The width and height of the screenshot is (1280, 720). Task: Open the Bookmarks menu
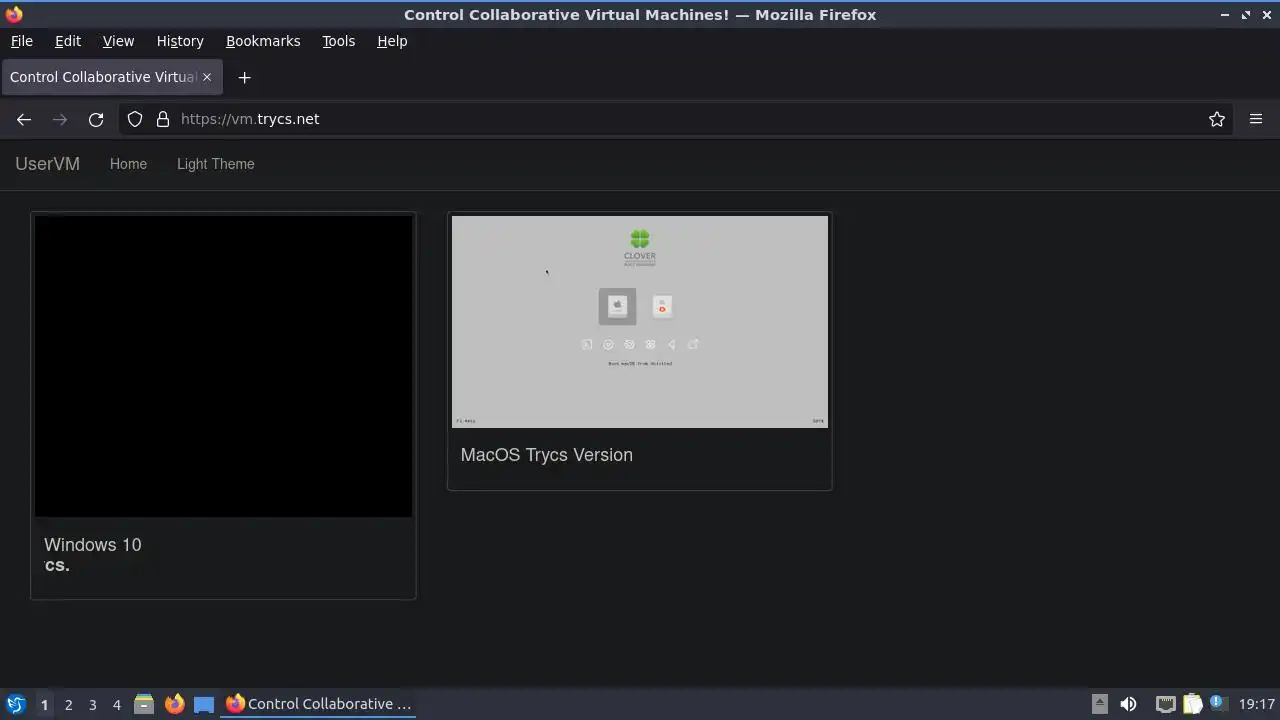(x=263, y=41)
